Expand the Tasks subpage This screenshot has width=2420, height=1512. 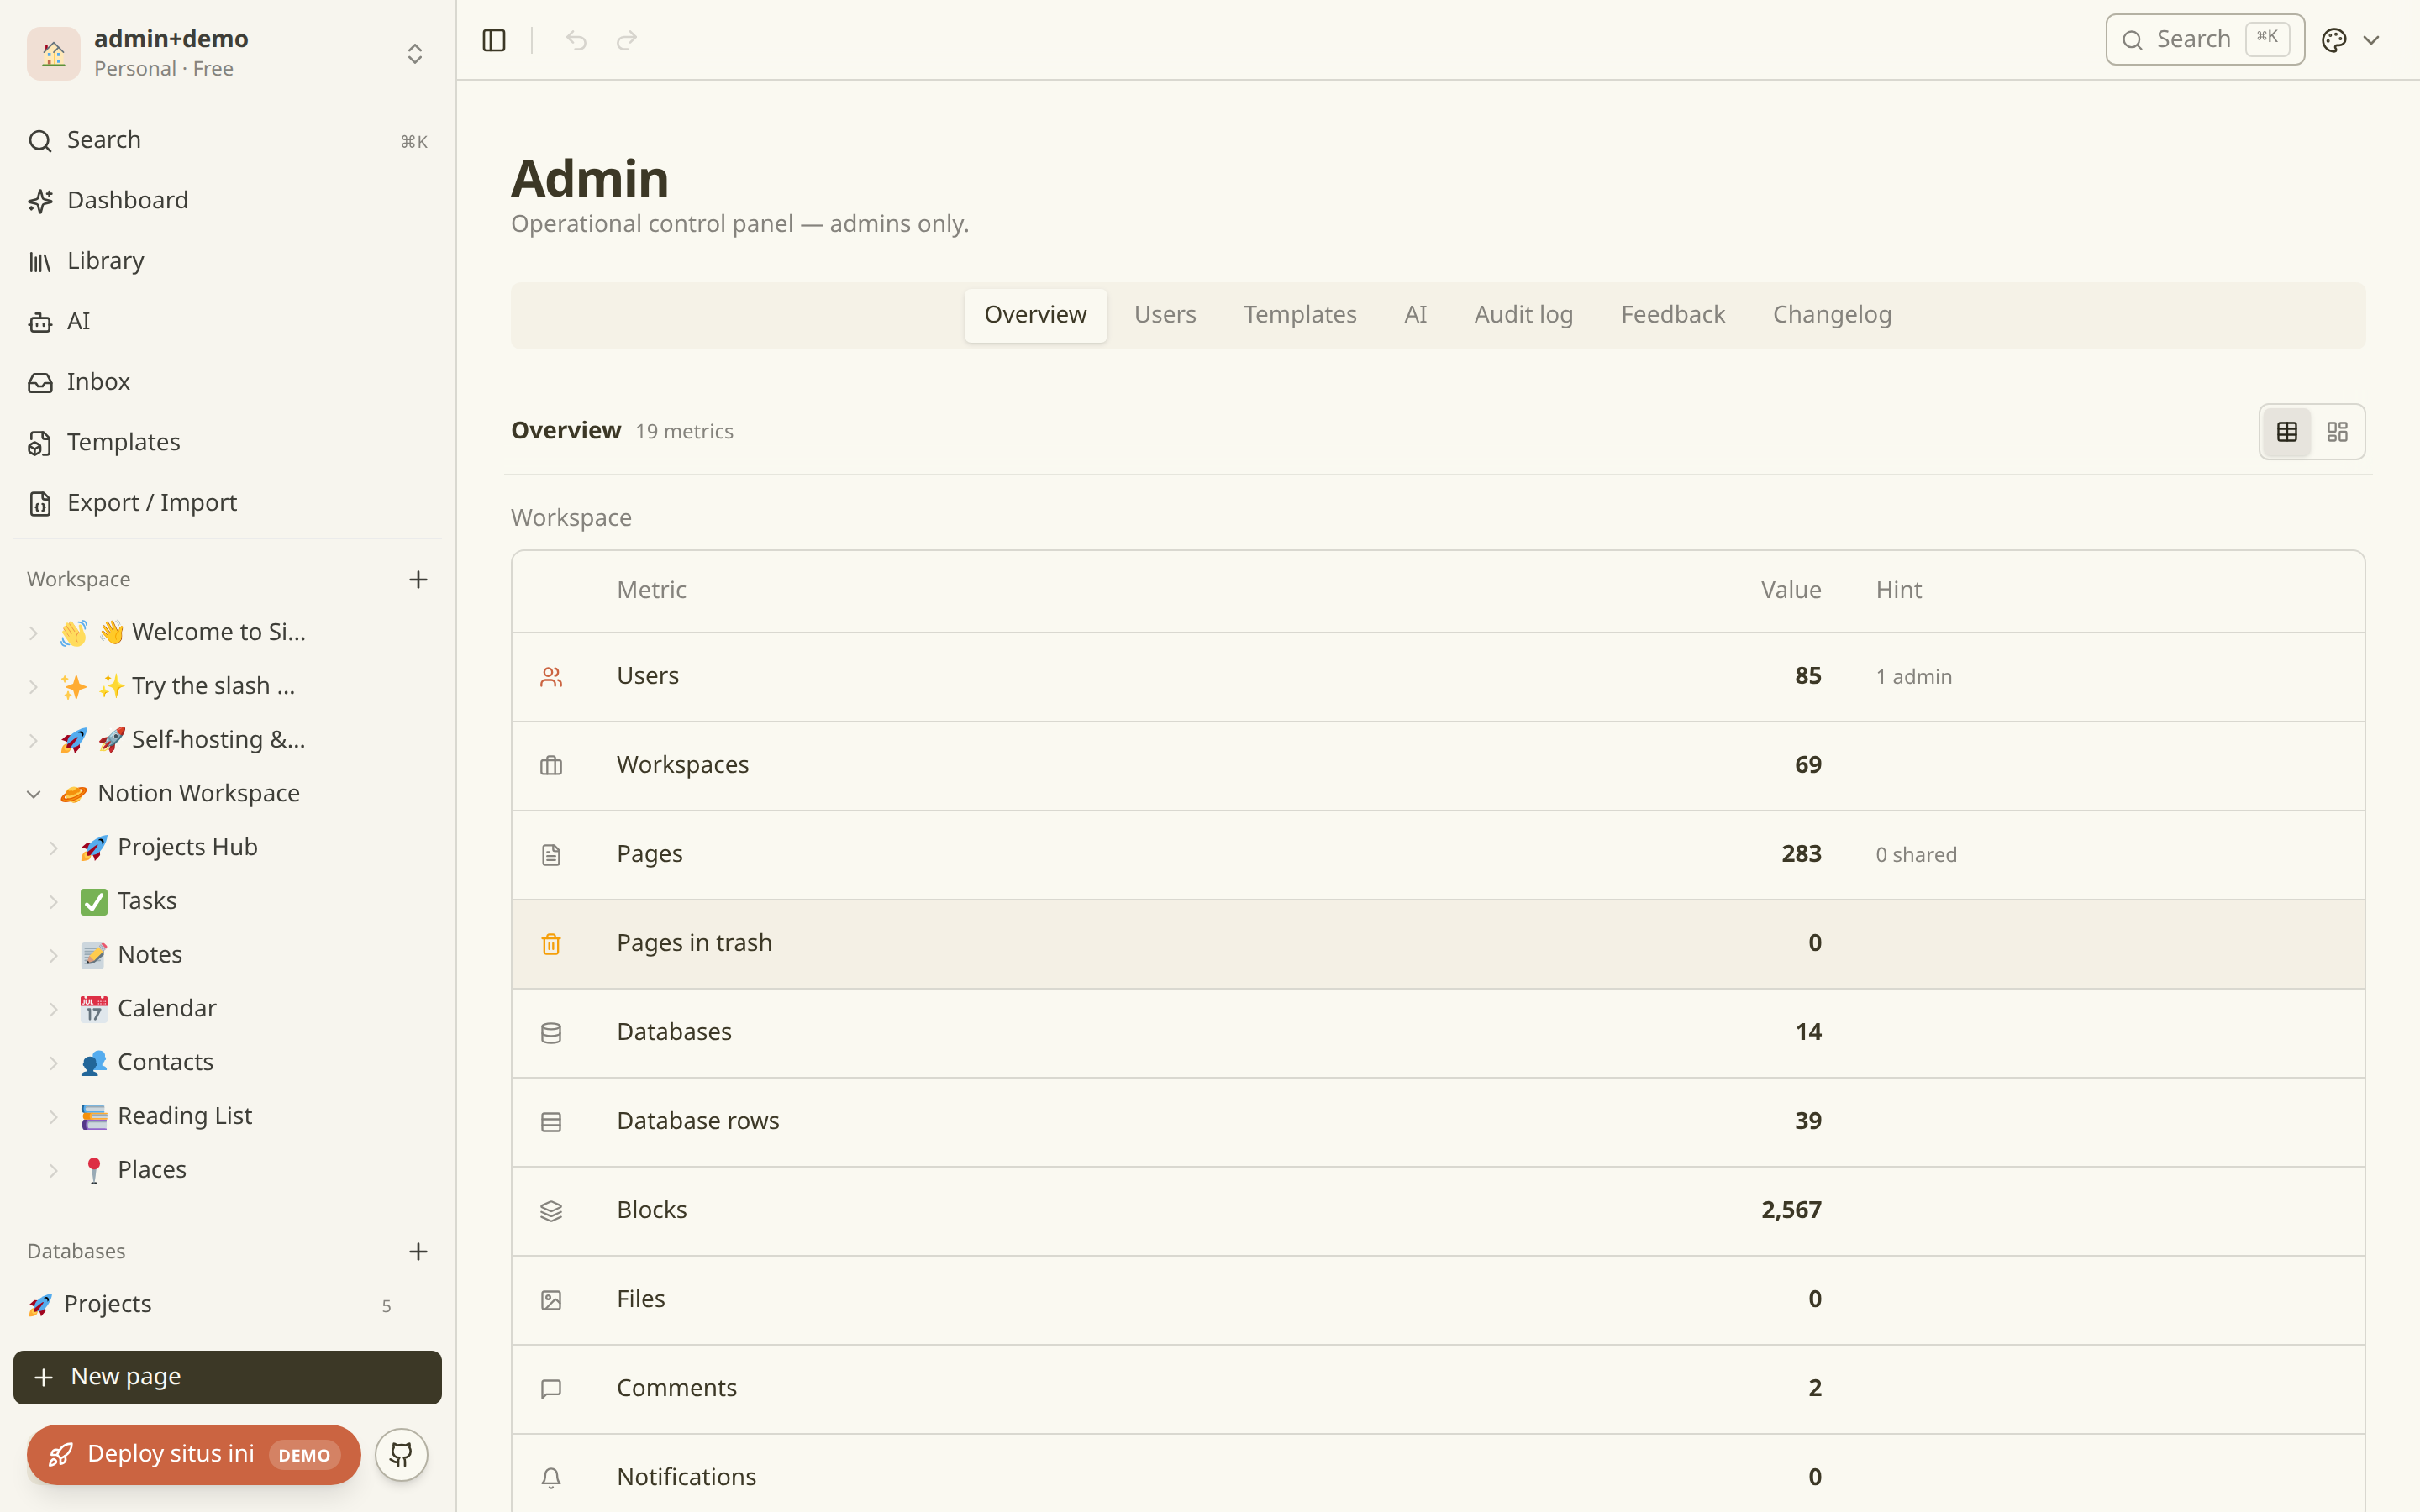54,902
